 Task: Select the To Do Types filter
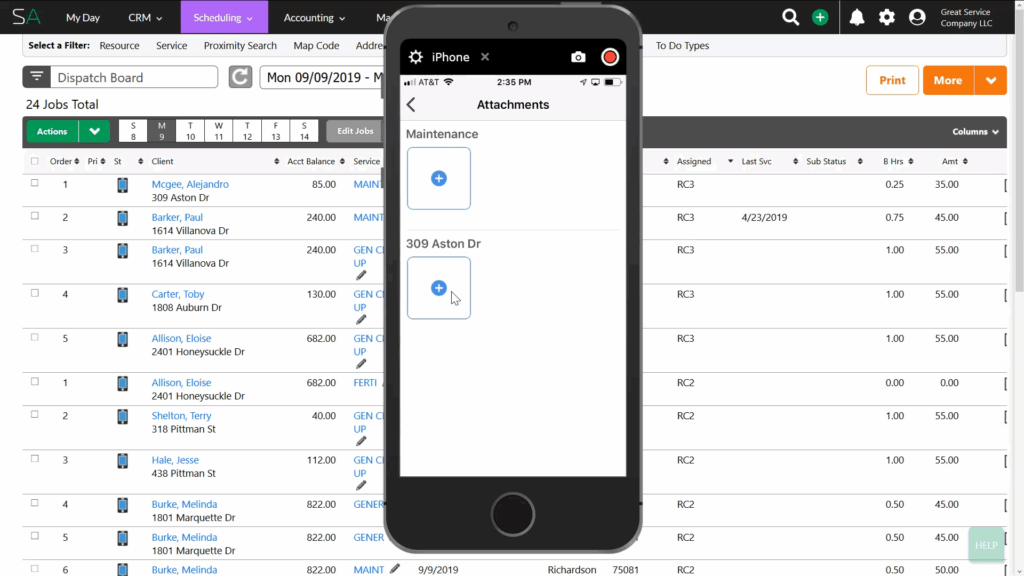pos(682,46)
